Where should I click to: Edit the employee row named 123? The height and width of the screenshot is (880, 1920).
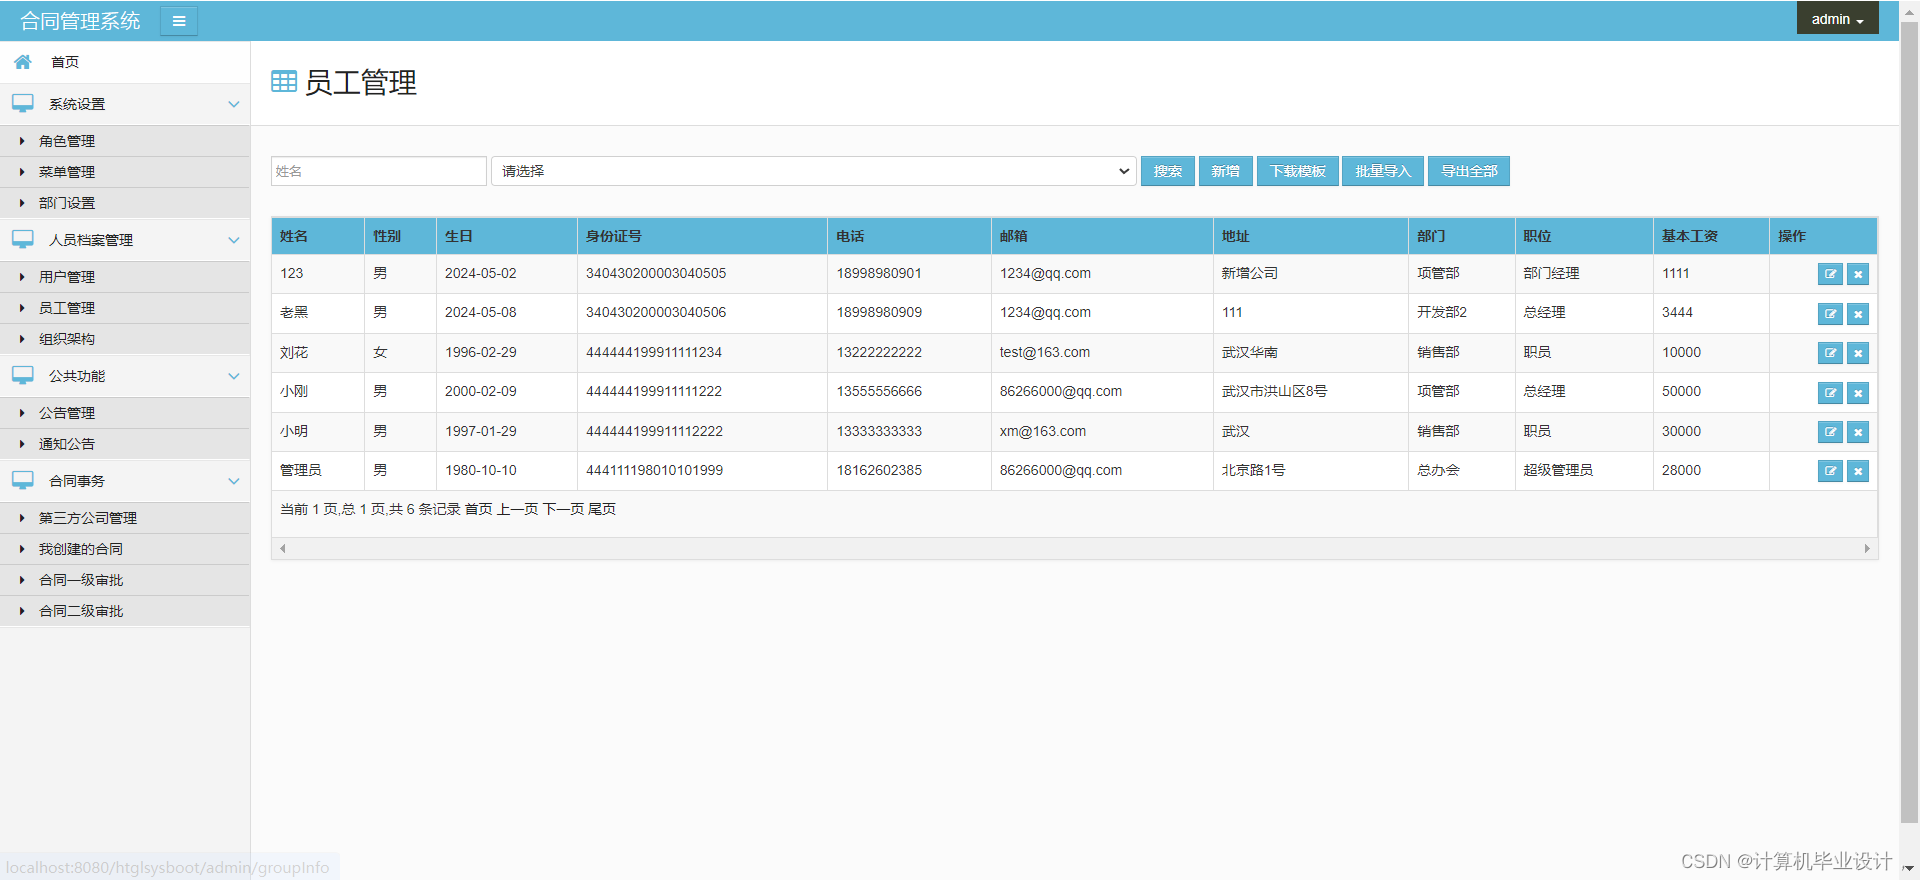(x=1830, y=274)
